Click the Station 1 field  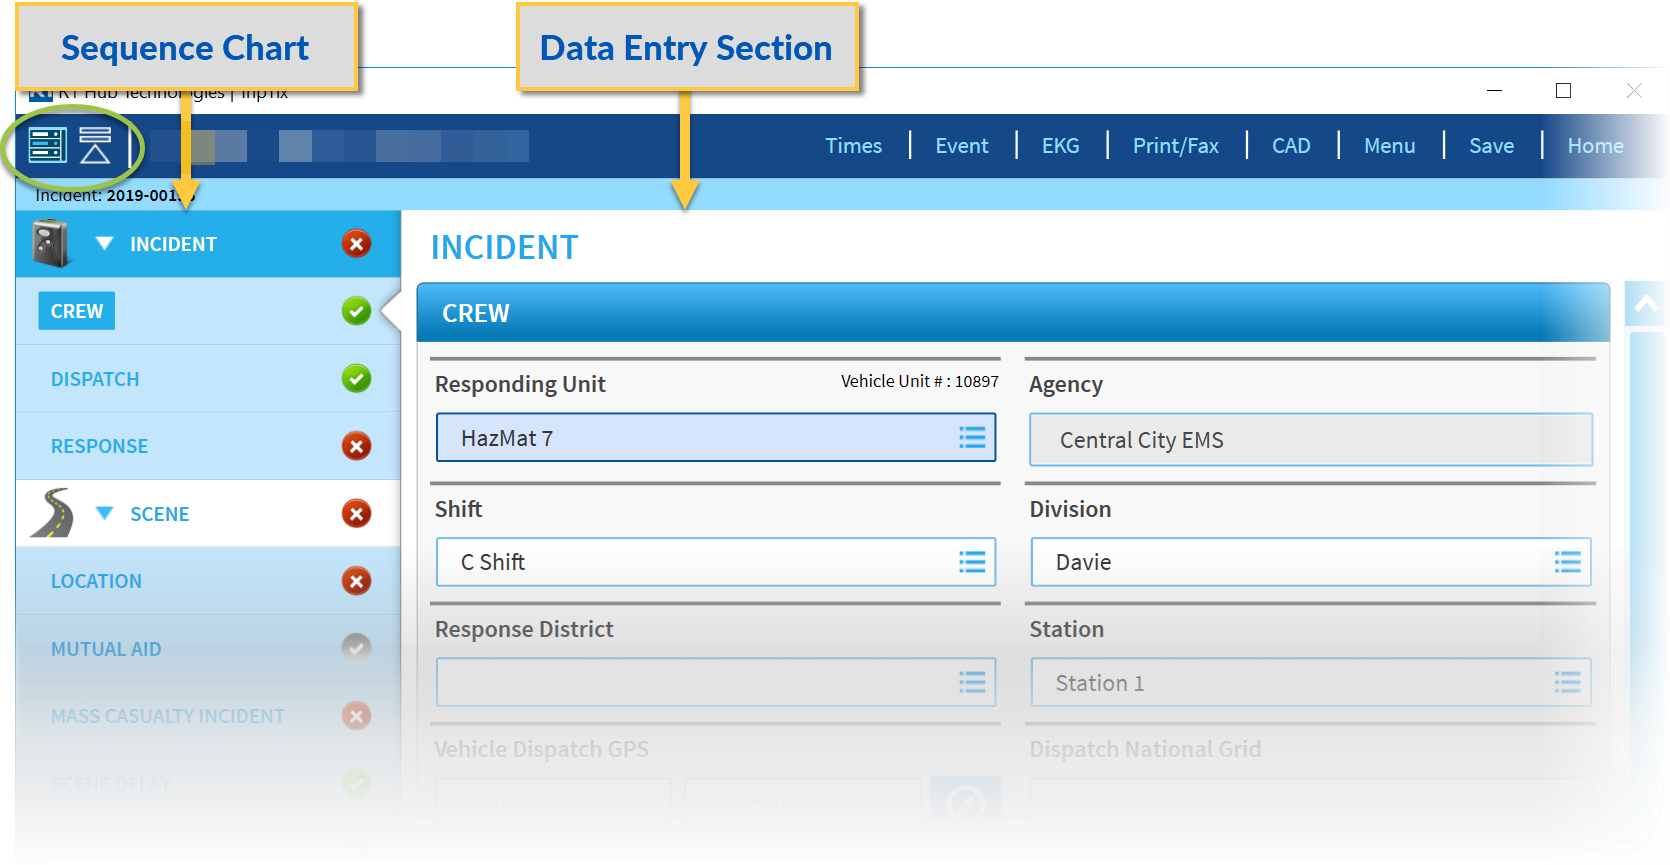click(x=1311, y=682)
